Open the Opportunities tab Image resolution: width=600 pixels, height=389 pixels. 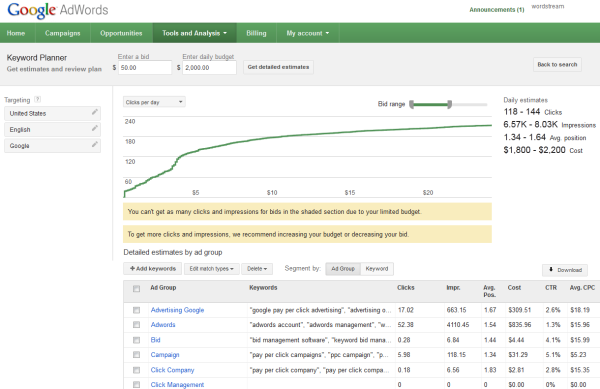(121, 33)
